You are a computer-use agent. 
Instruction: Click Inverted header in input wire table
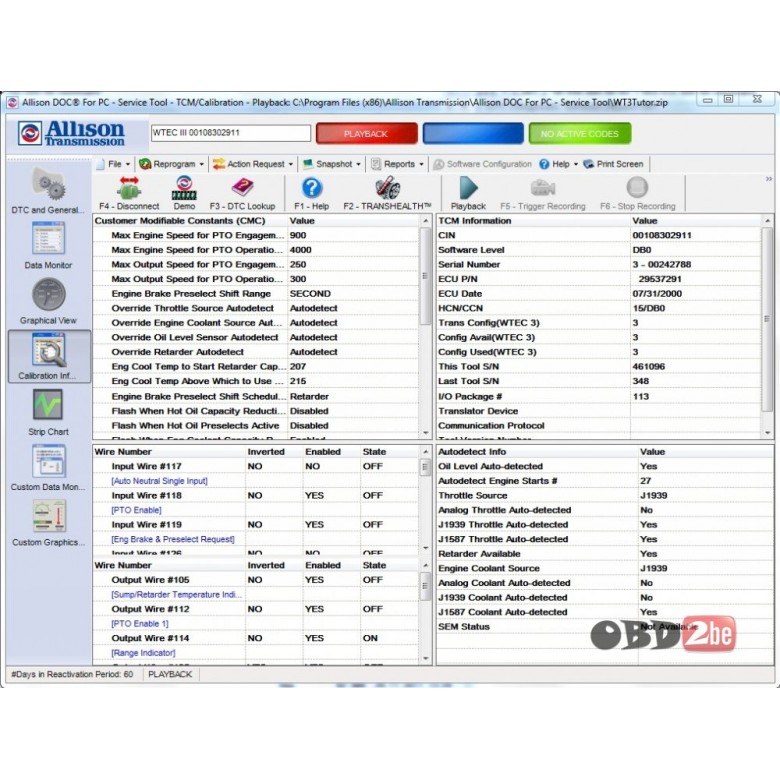point(266,452)
